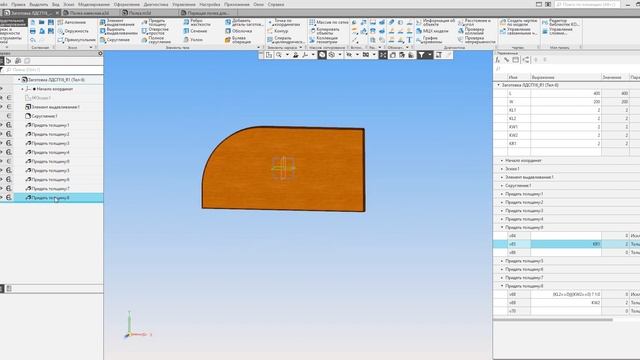Click Добавить деталь-заготовку ribbon tool
Screen dimensions: 640x360
coord(244,22)
